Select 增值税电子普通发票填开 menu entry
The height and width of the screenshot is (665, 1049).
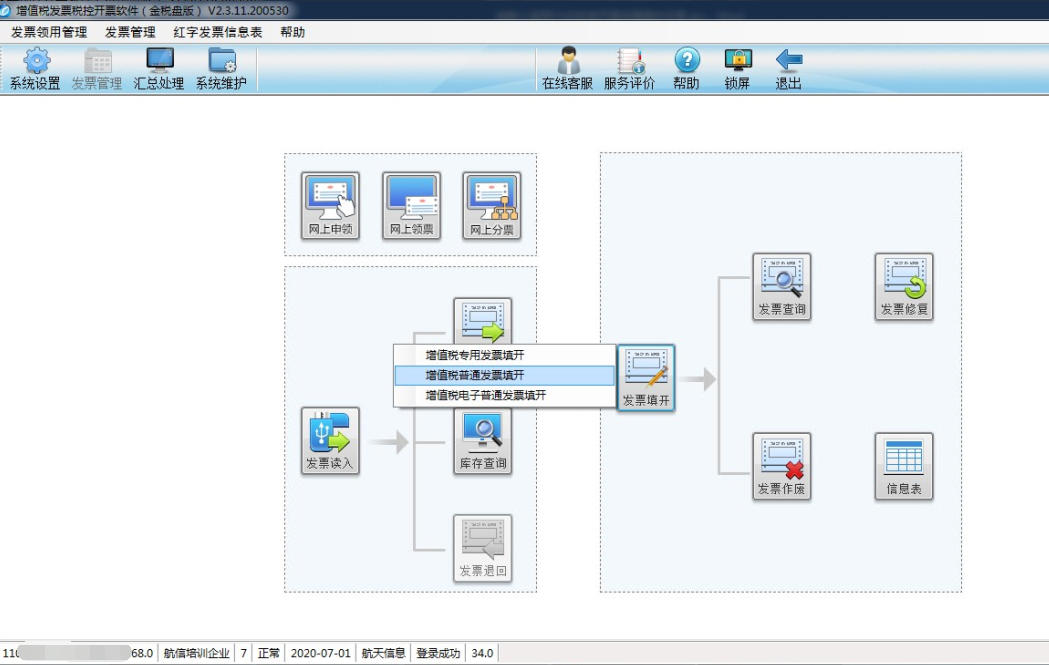tap(504, 395)
